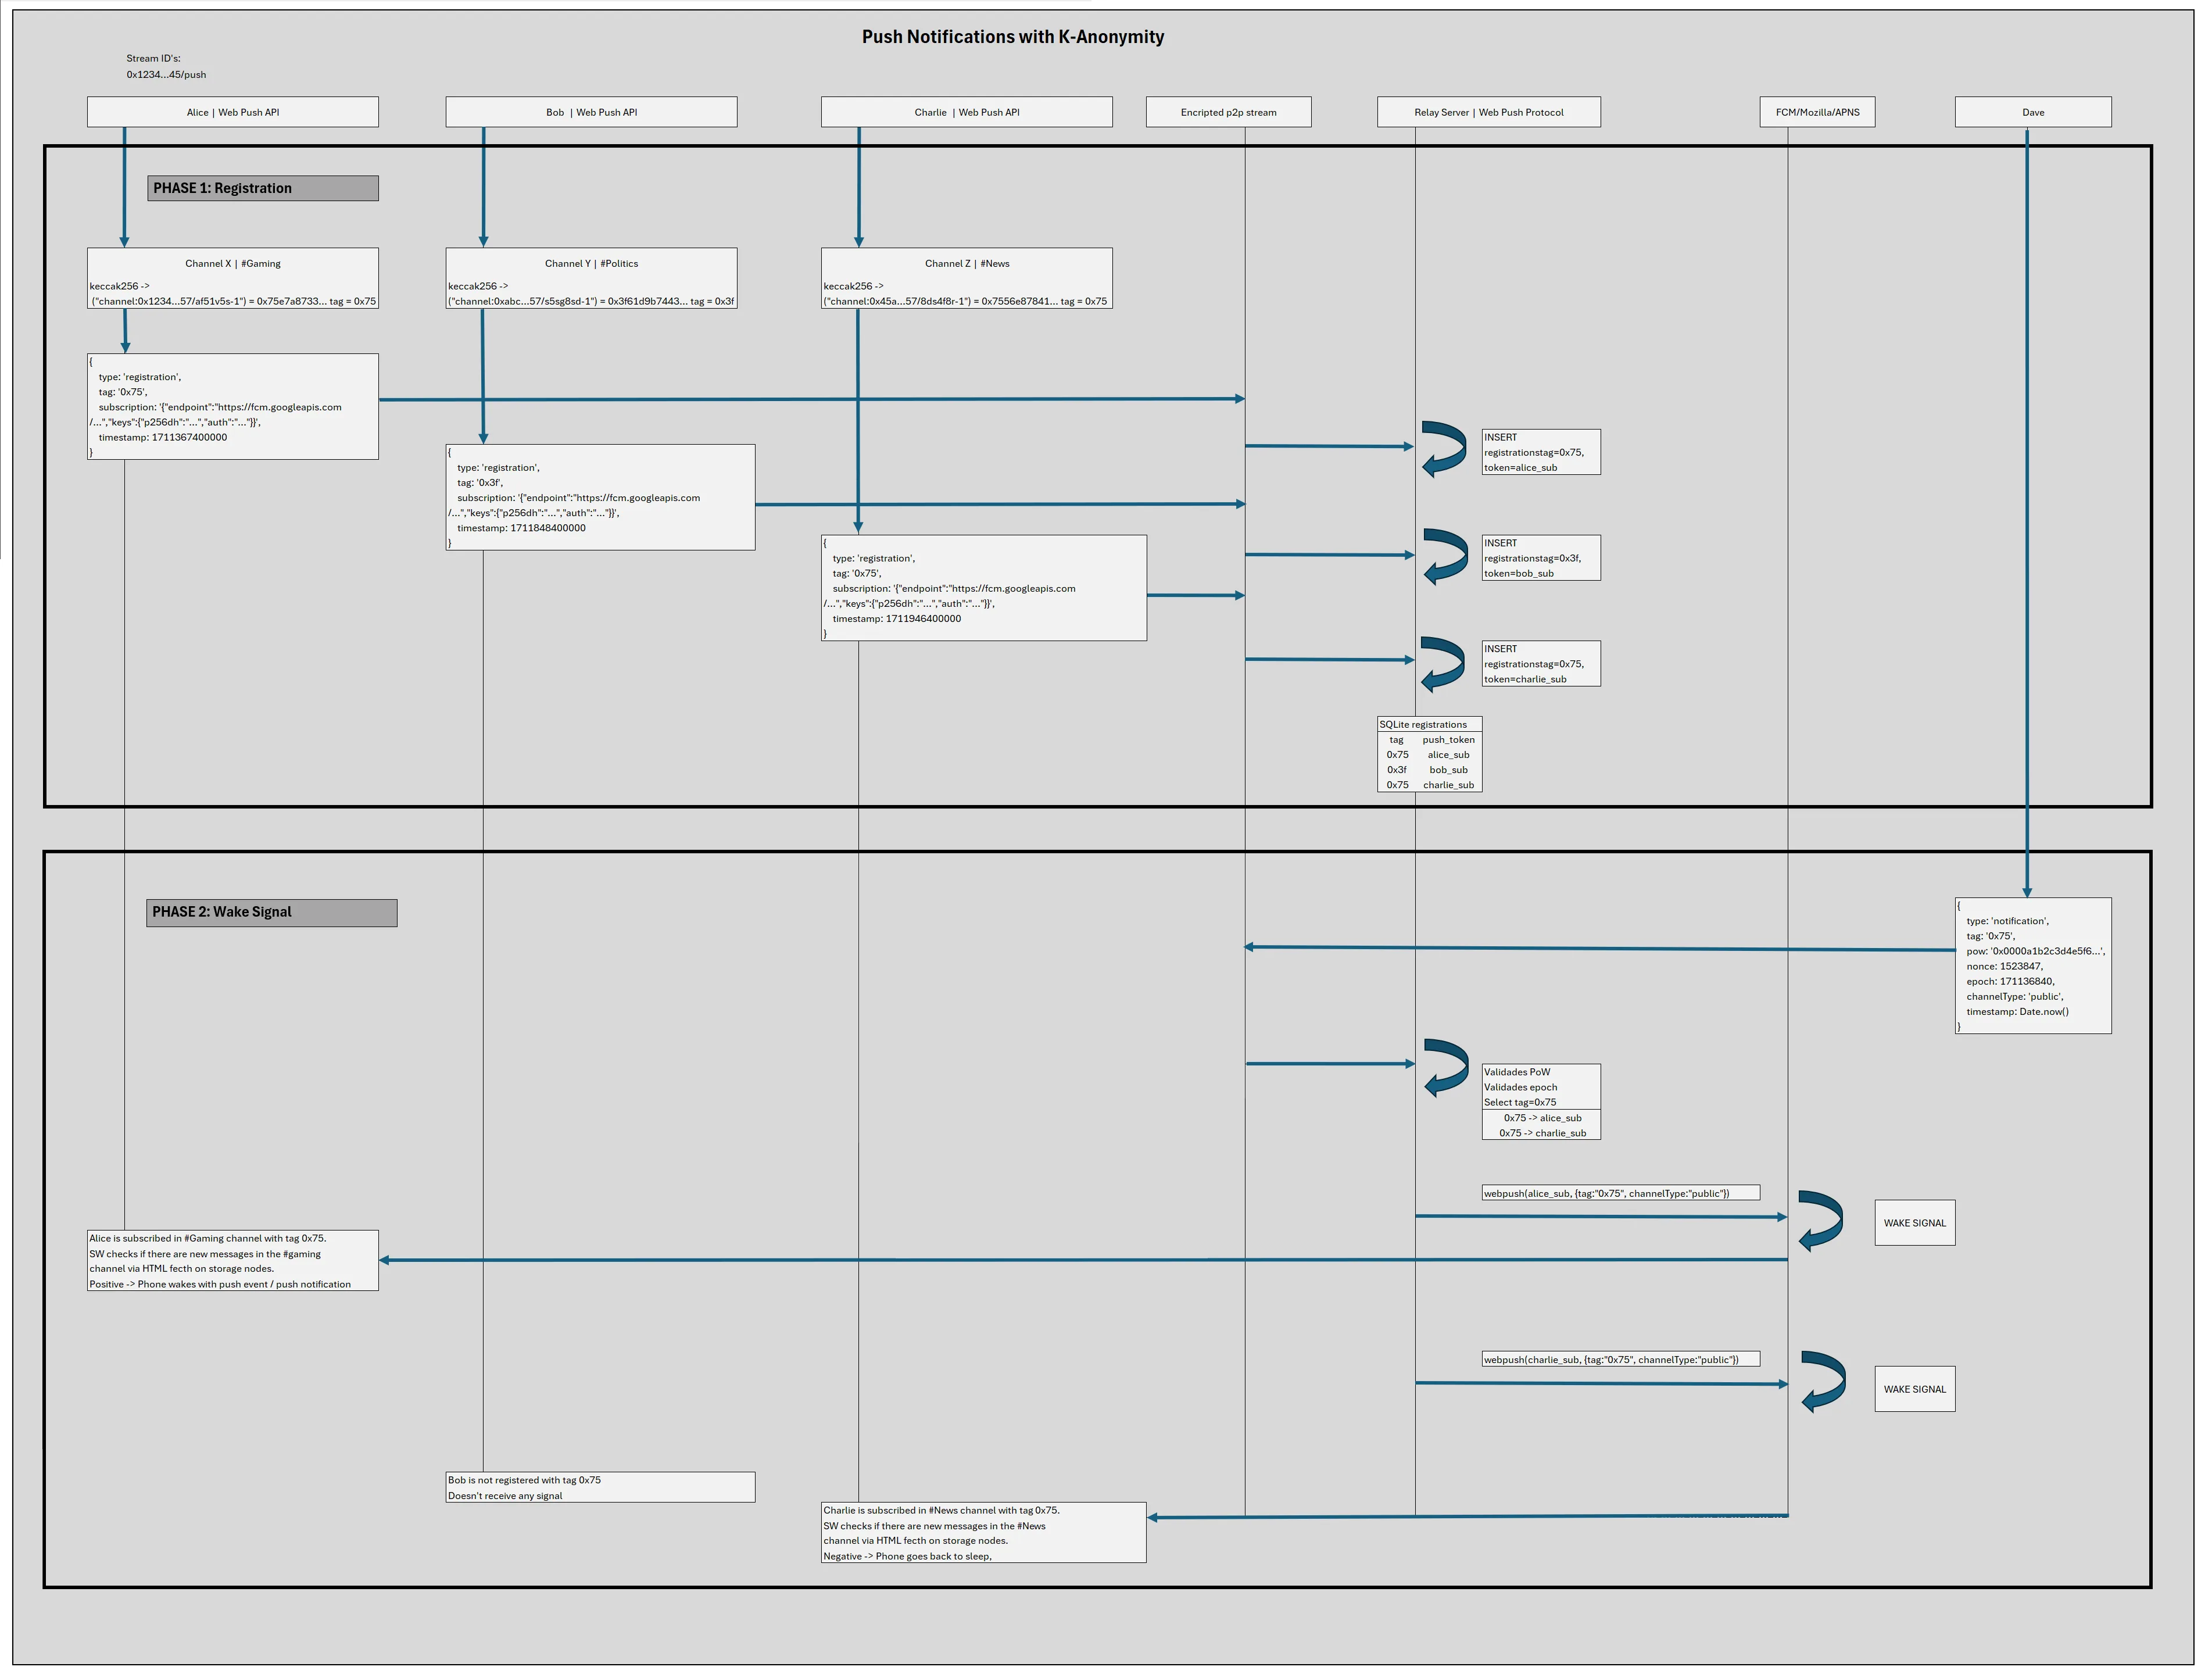Select the 'FCM/Mozilla/APNS' participant box
The width and height of the screenshot is (2212, 1674).
1818,112
